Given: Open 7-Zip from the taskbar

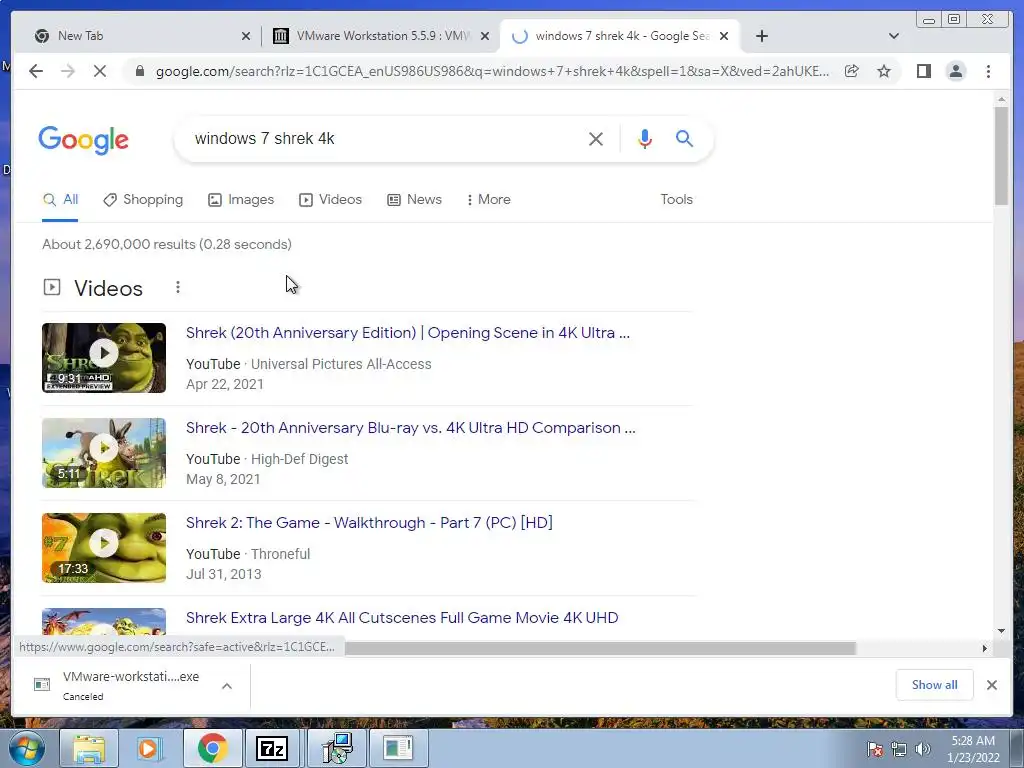Looking at the screenshot, I should click(272, 748).
